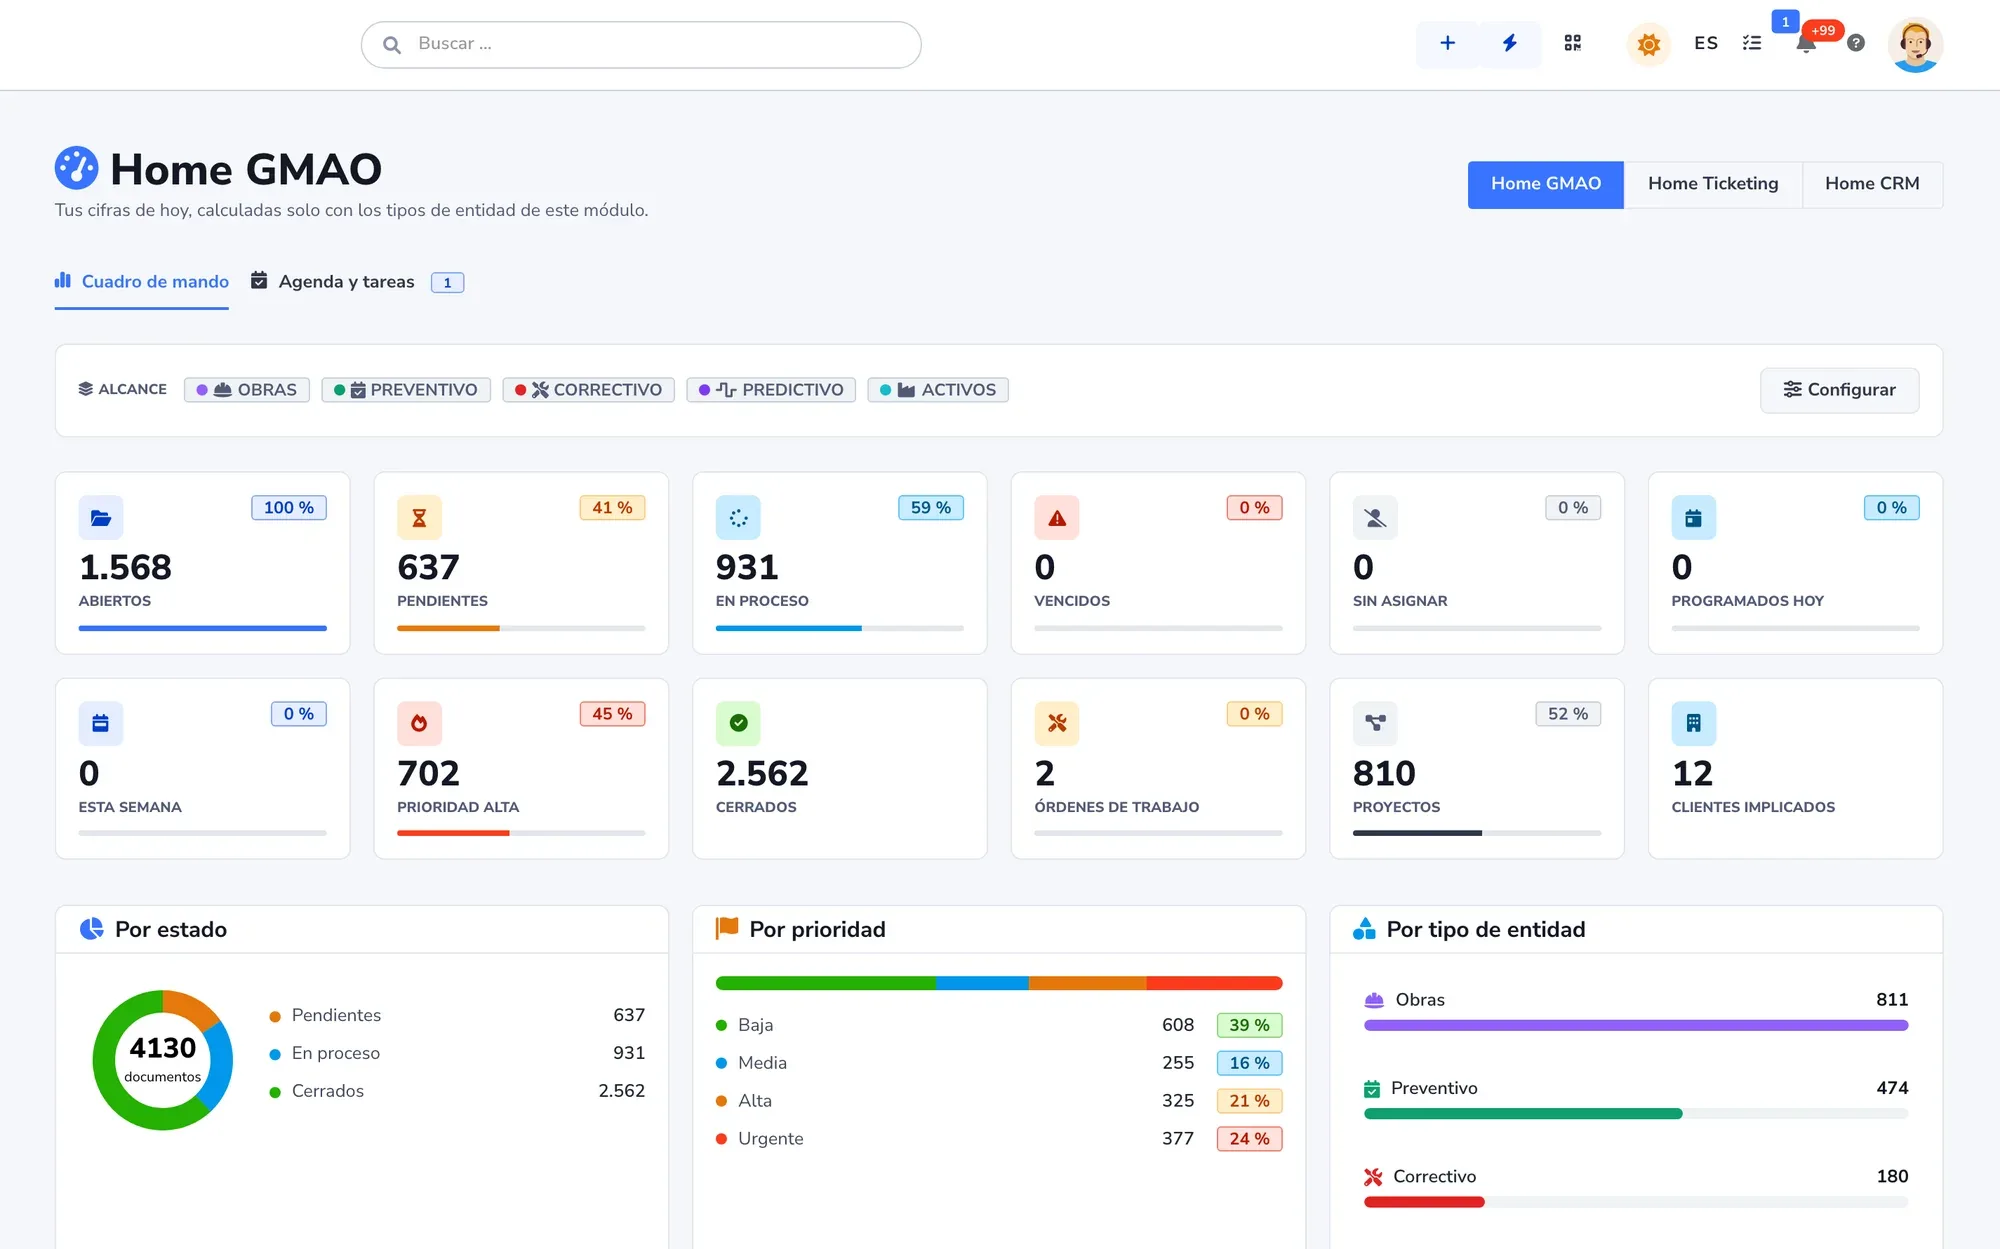Image resolution: width=2000 pixels, height=1249 pixels.
Task: Toggle the PREVENTIVO scope filter
Action: (406, 390)
